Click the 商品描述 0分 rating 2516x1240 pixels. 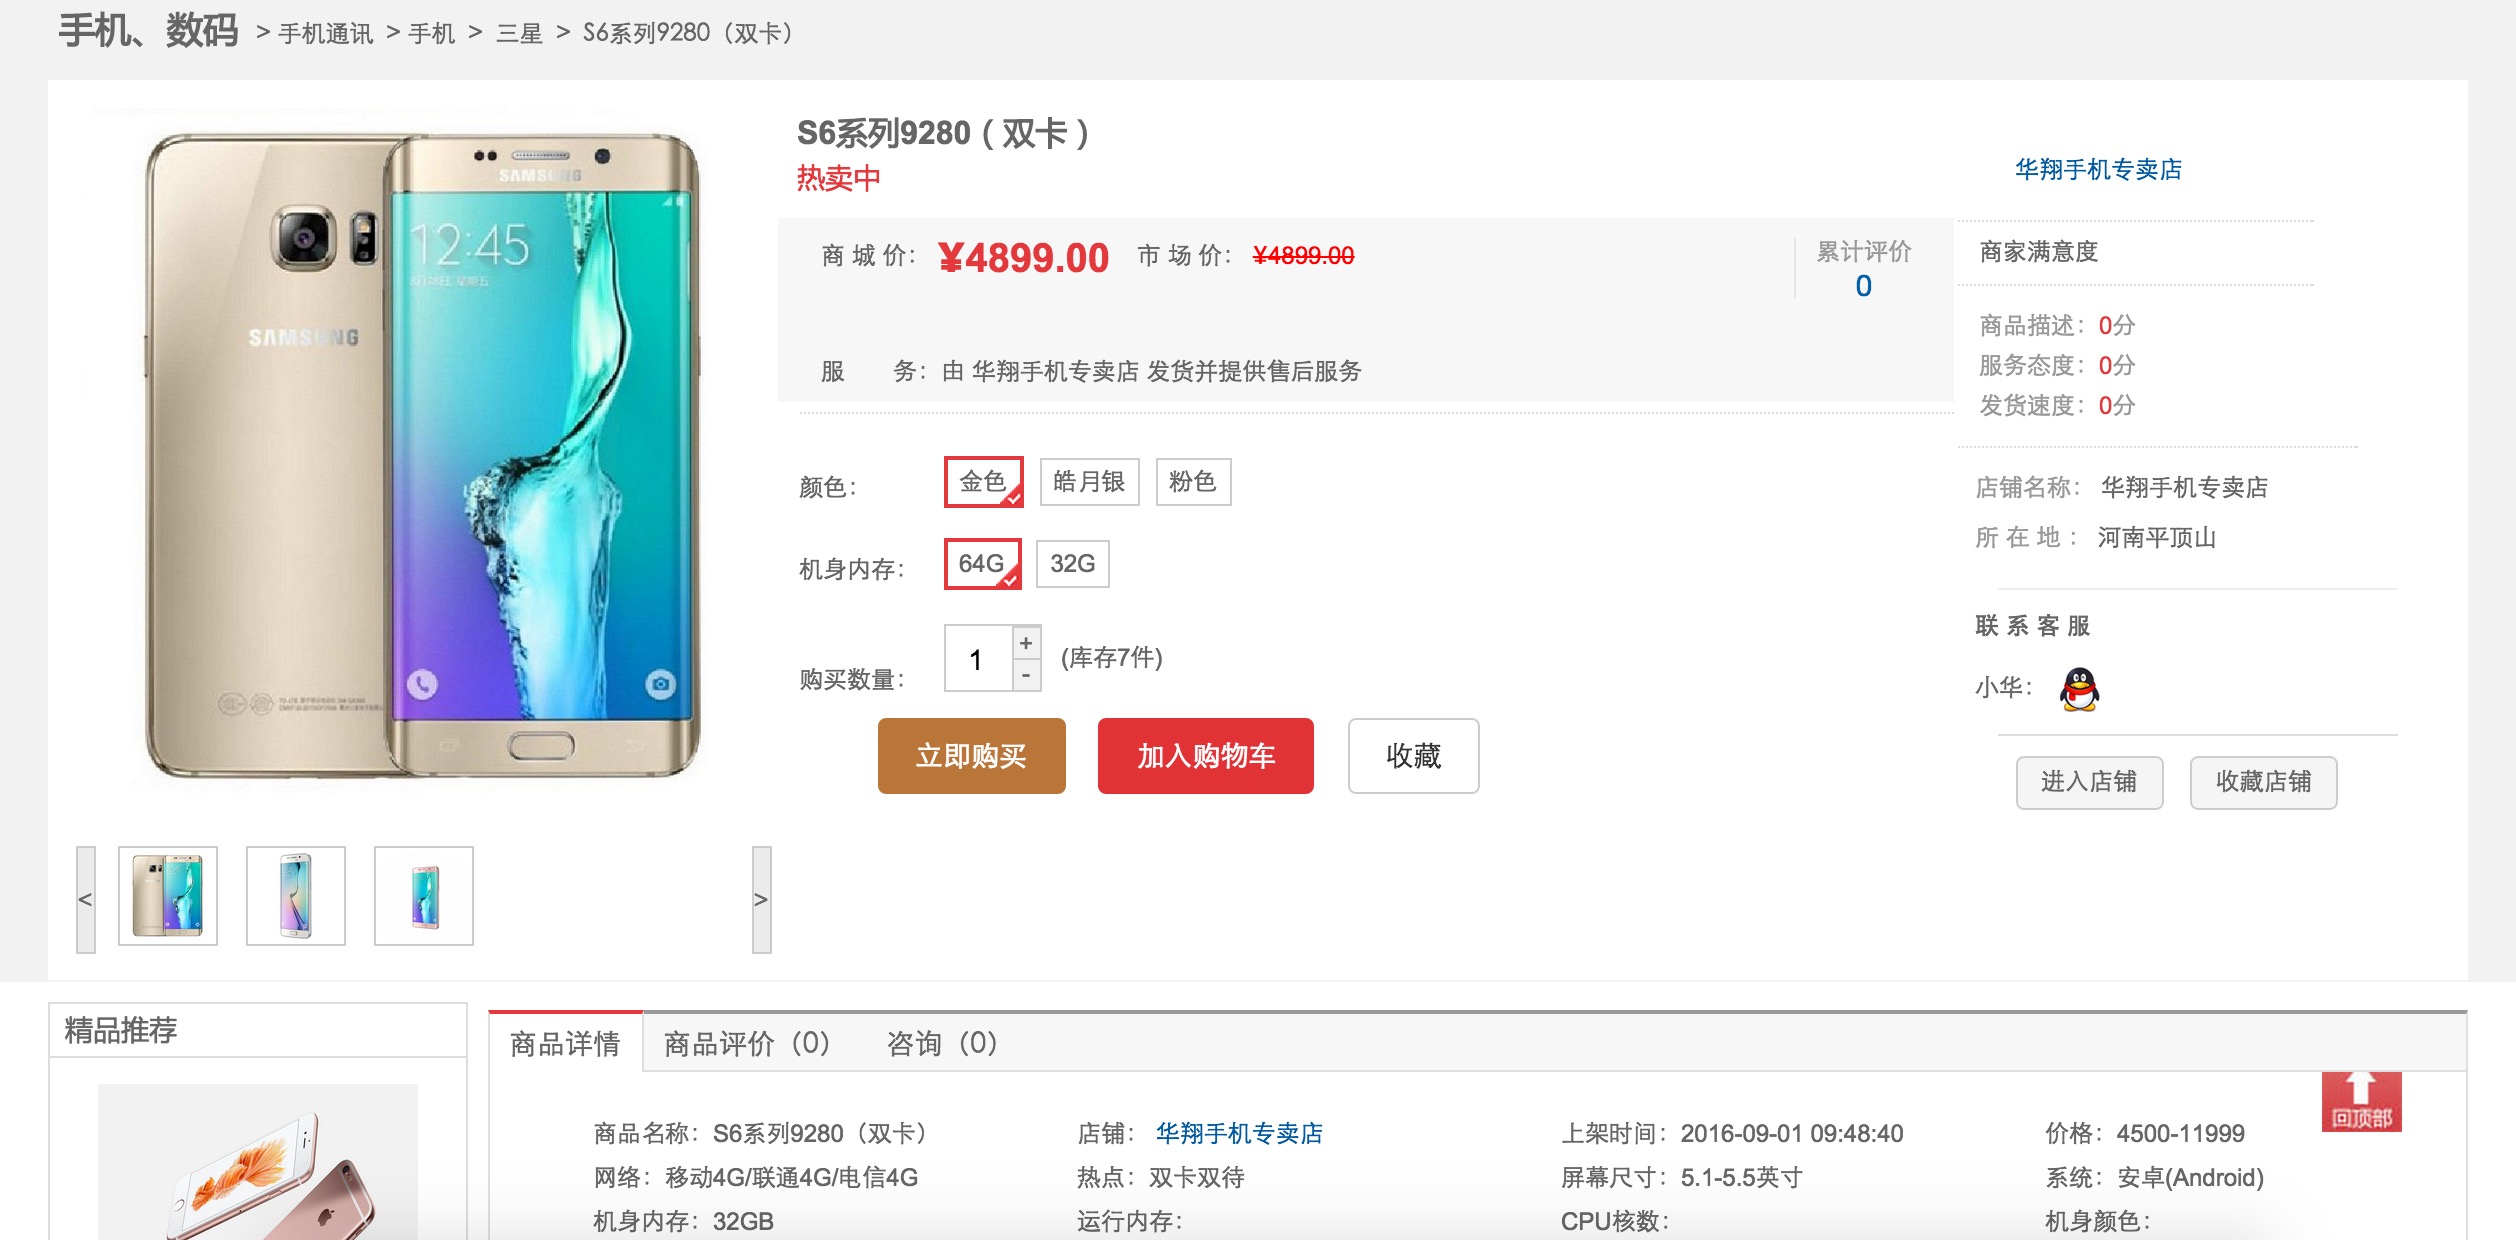[x=2057, y=326]
